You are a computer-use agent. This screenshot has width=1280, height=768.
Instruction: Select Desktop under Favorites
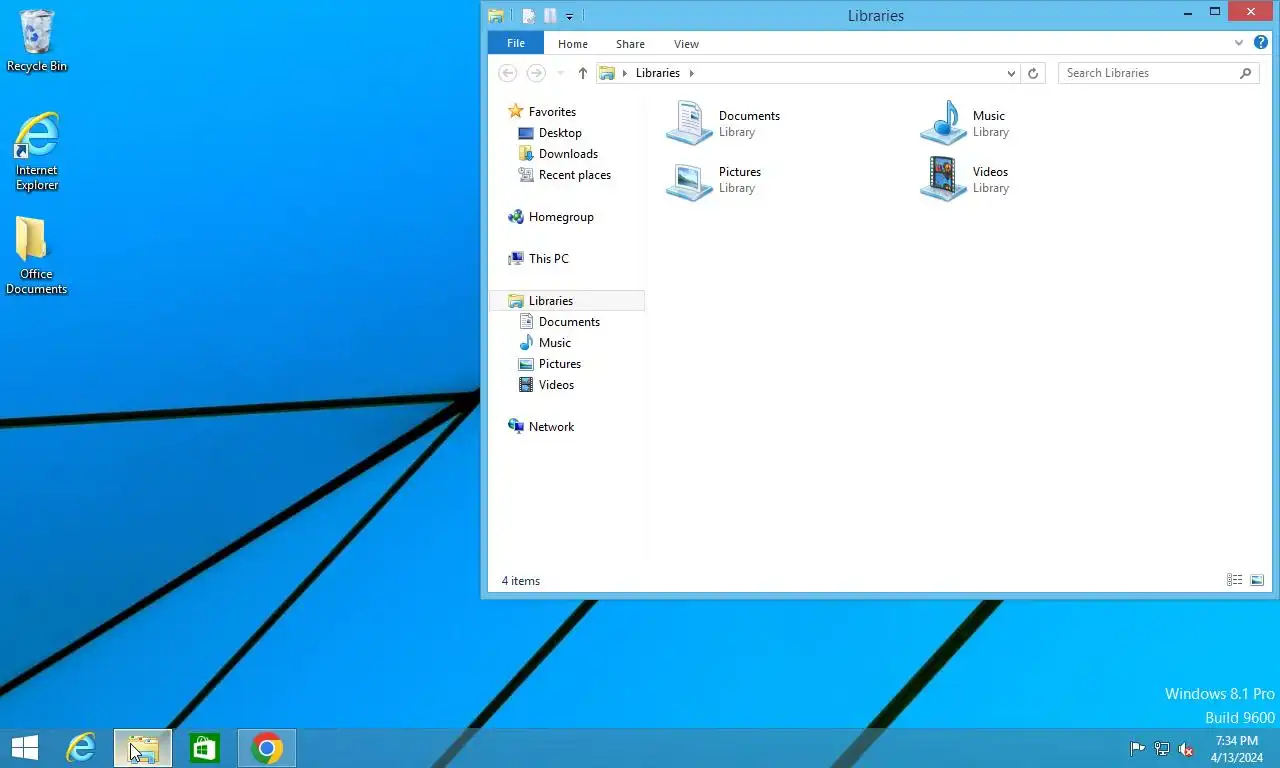550,133
